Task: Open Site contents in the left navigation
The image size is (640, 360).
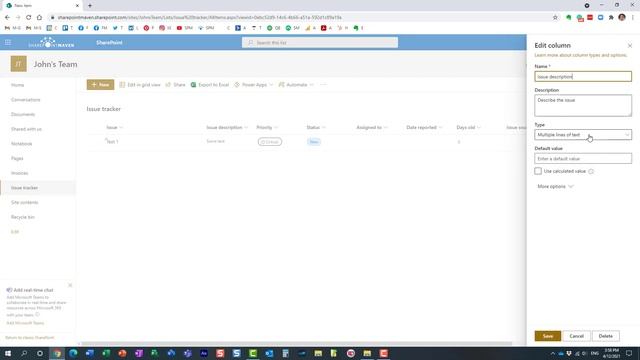Action: point(24,202)
